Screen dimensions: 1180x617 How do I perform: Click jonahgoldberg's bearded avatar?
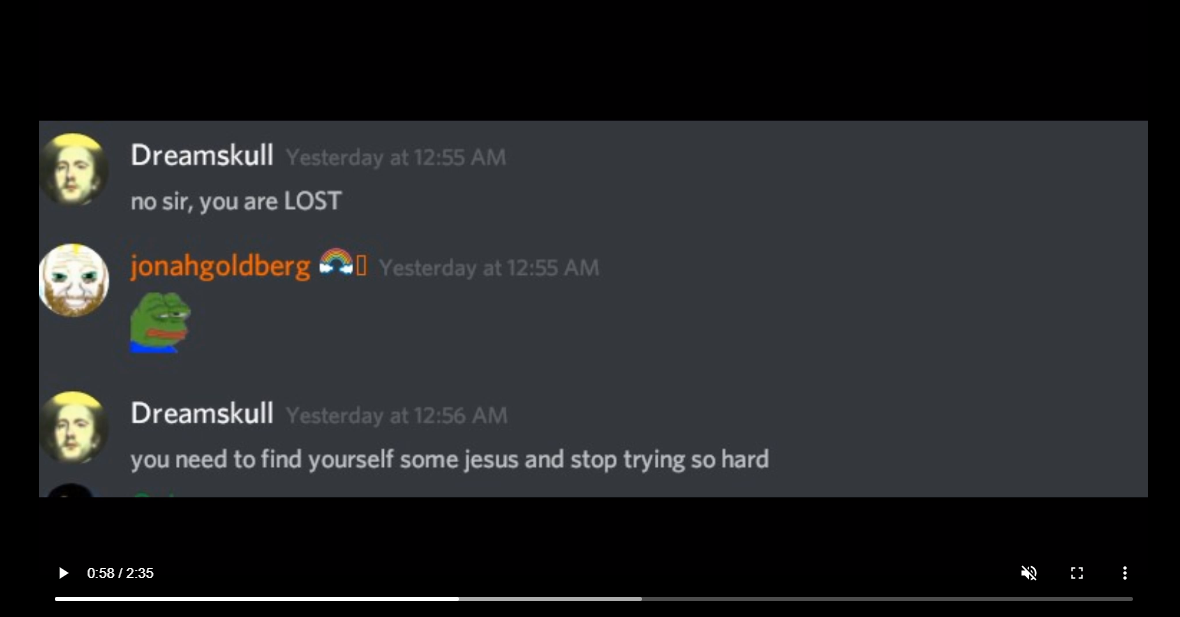point(74,280)
